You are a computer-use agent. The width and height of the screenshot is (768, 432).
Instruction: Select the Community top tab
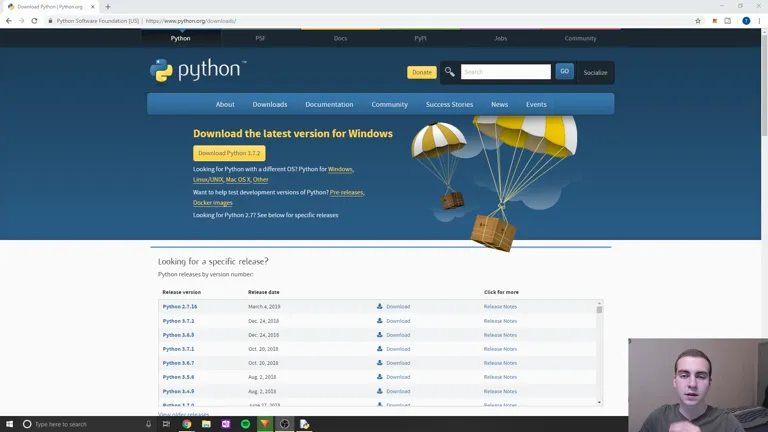[580, 38]
